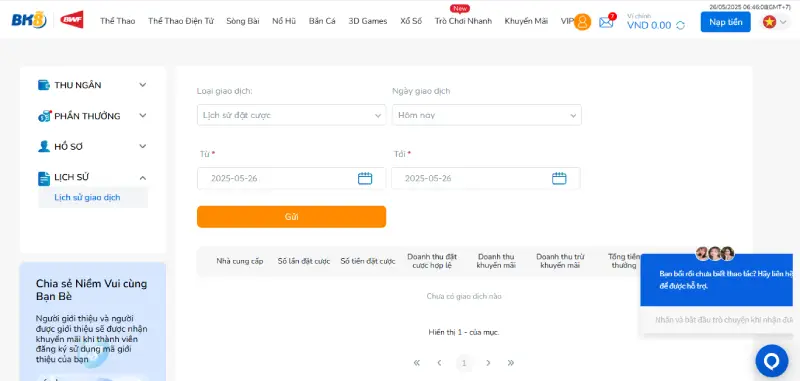The width and height of the screenshot is (800, 381).
Task: Open the calendar picker for Từ date
Action: pyautogui.click(x=365, y=179)
